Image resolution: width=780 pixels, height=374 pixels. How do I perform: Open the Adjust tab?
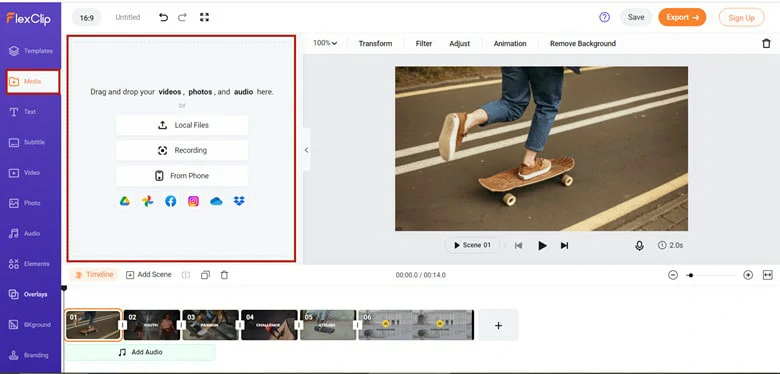(460, 44)
